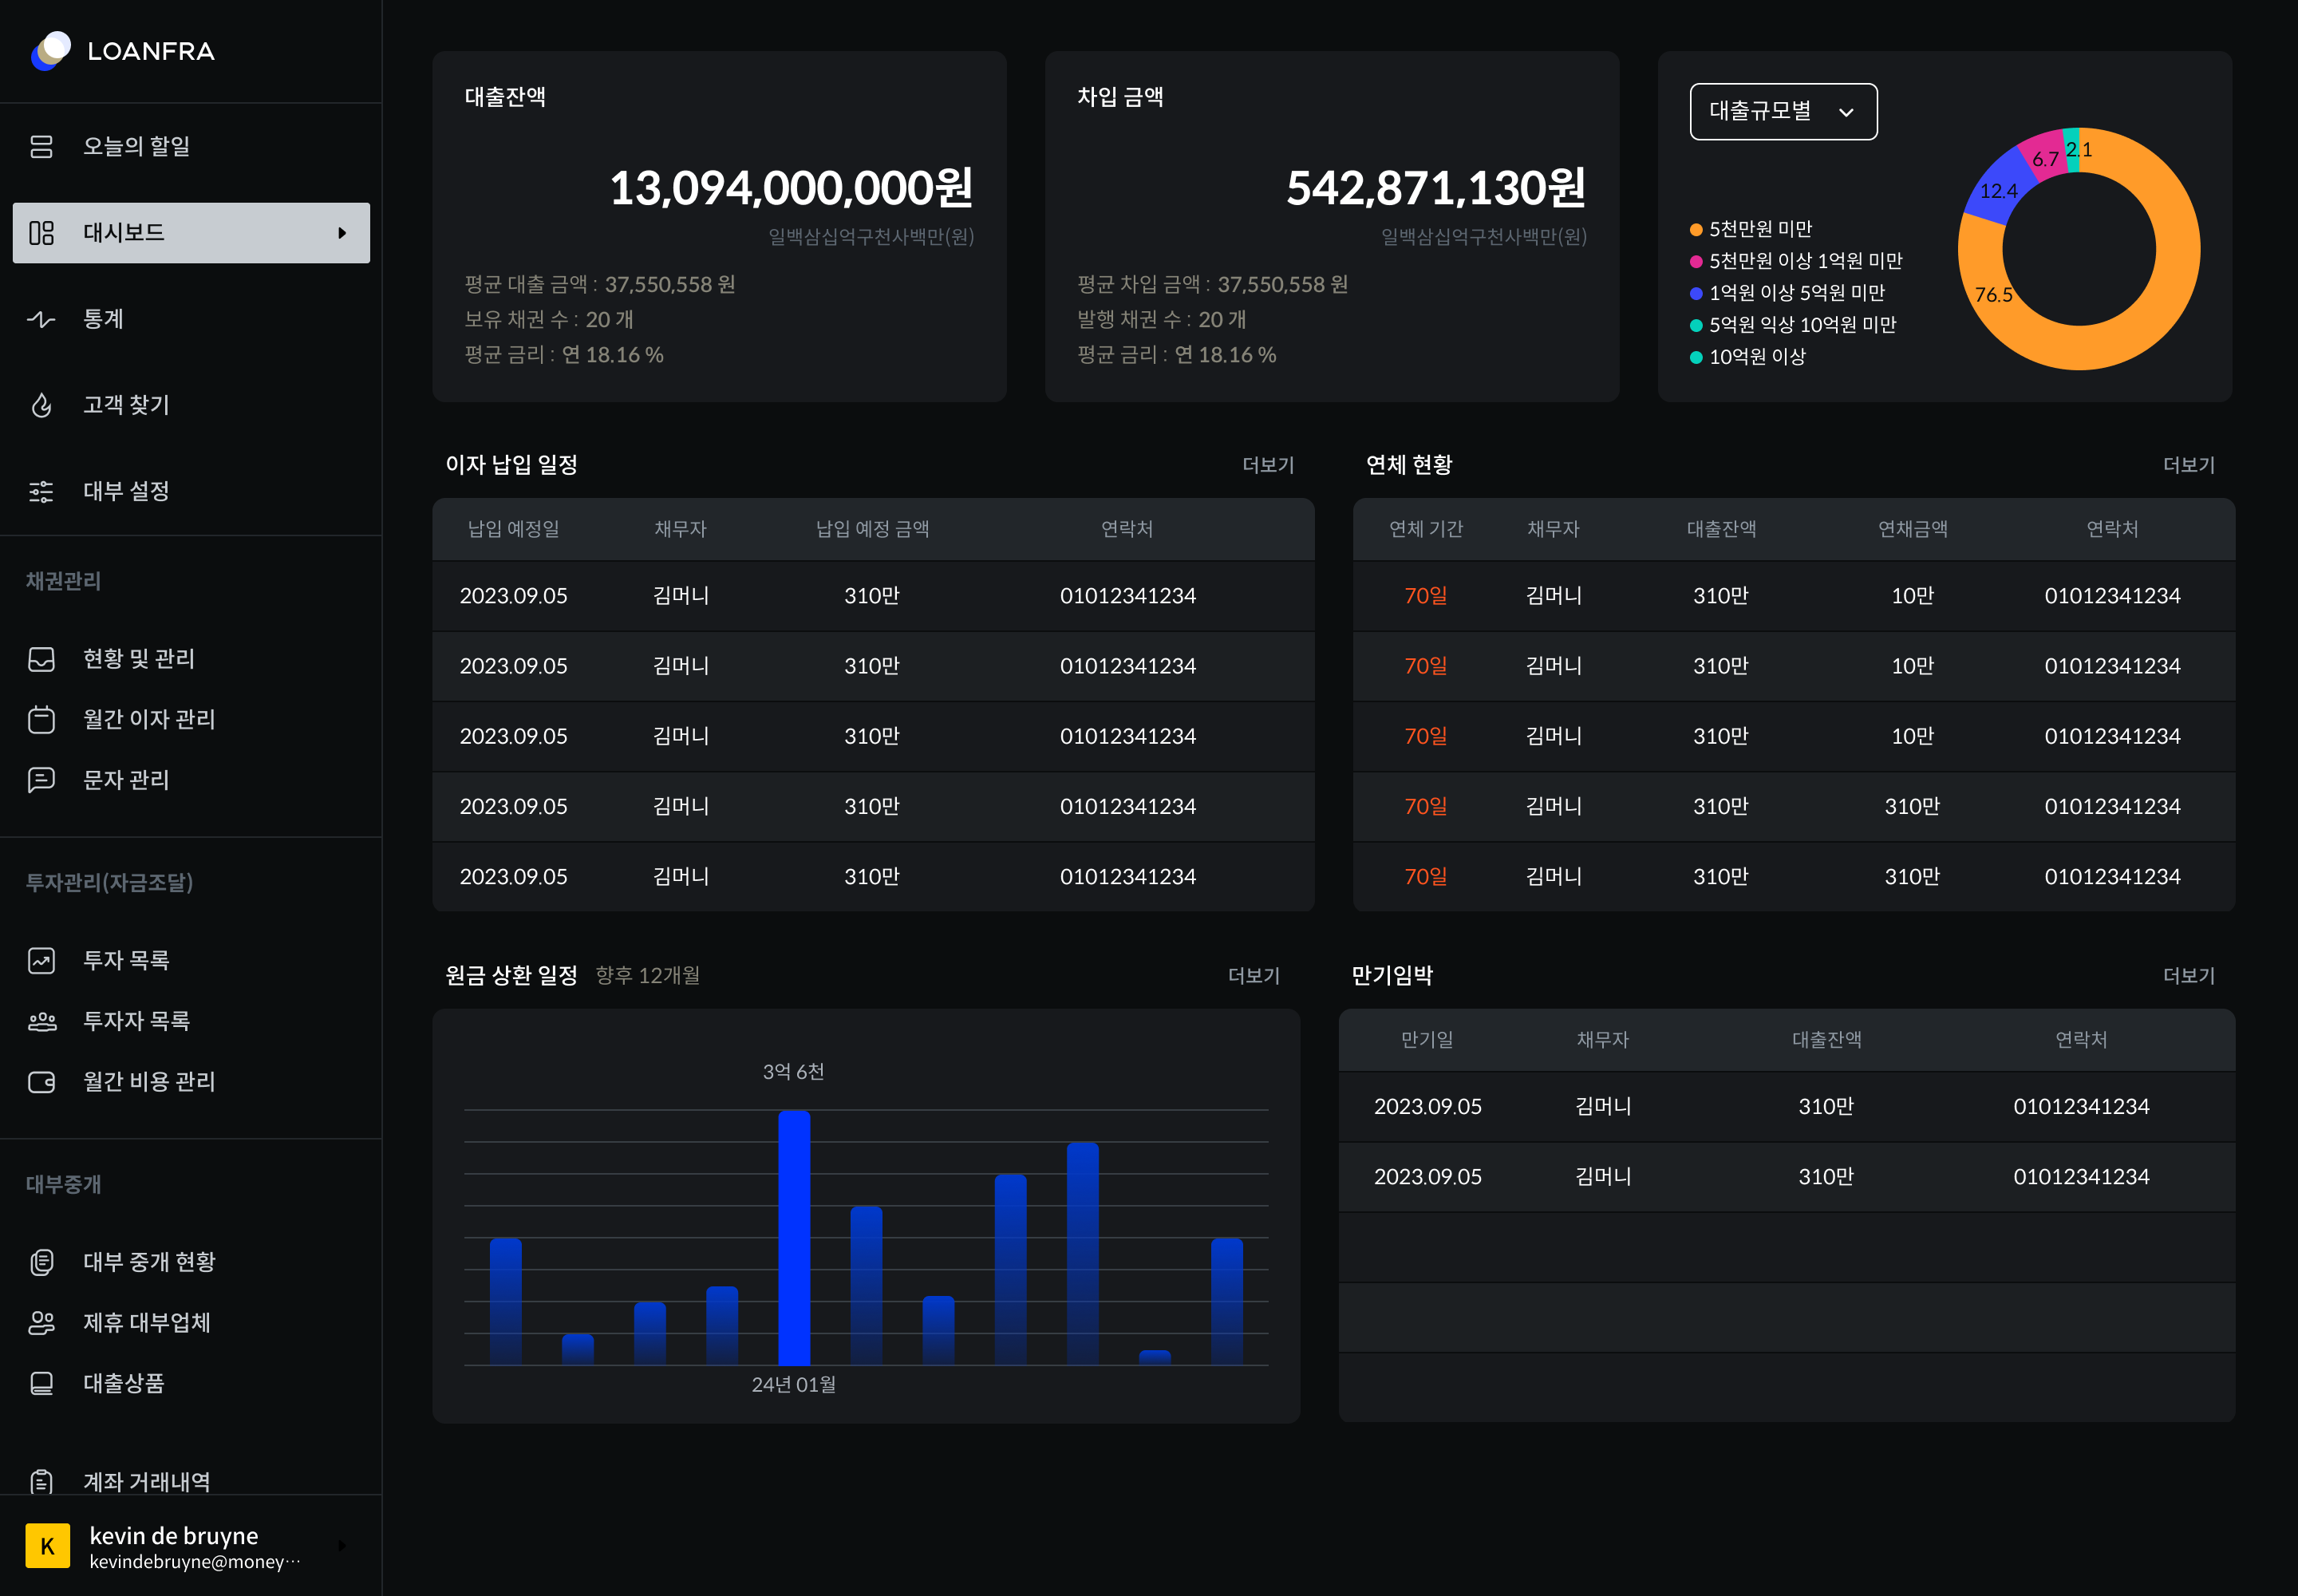Click the 월간 이자 관리 calendar icon
2298x1596 pixels.
[41, 719]
